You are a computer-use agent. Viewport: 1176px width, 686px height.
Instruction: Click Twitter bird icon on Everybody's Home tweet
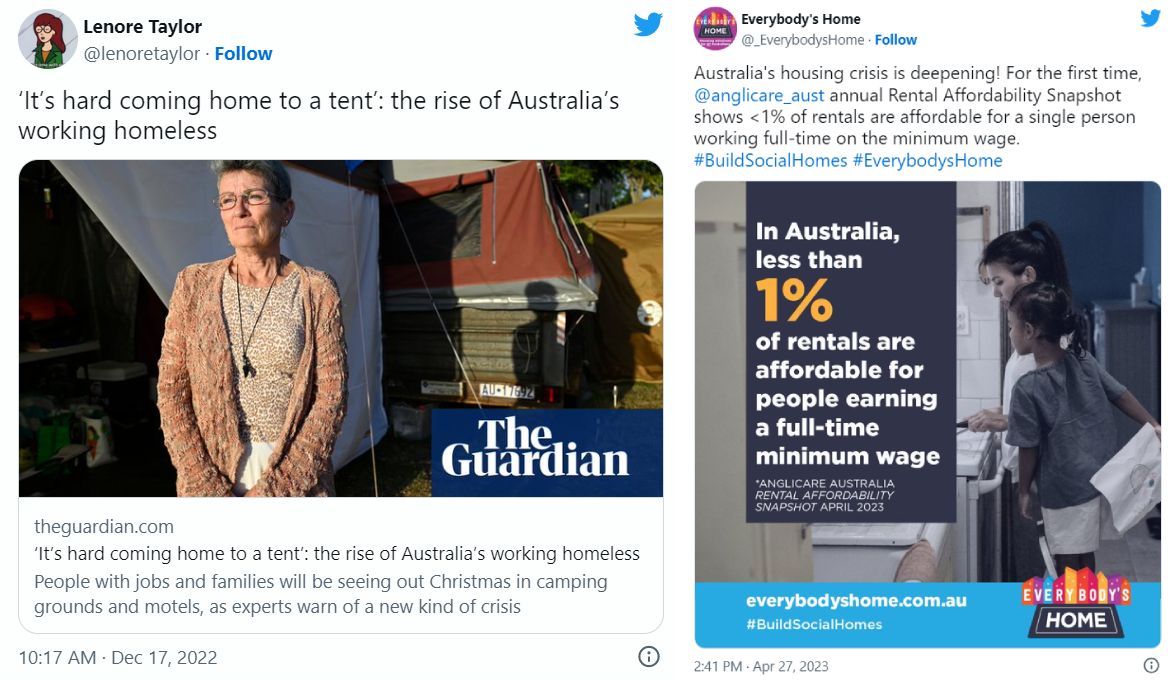click(1151, 19)
